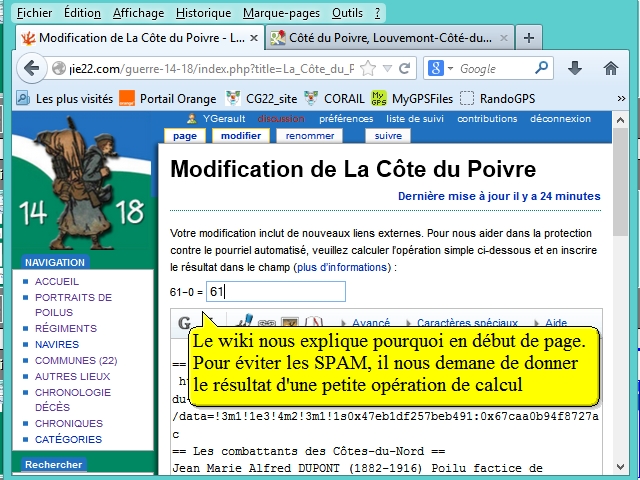Screen dimensions: 640x480
Task: Open the URL history dropdown arrow
Action: point(387,68)
